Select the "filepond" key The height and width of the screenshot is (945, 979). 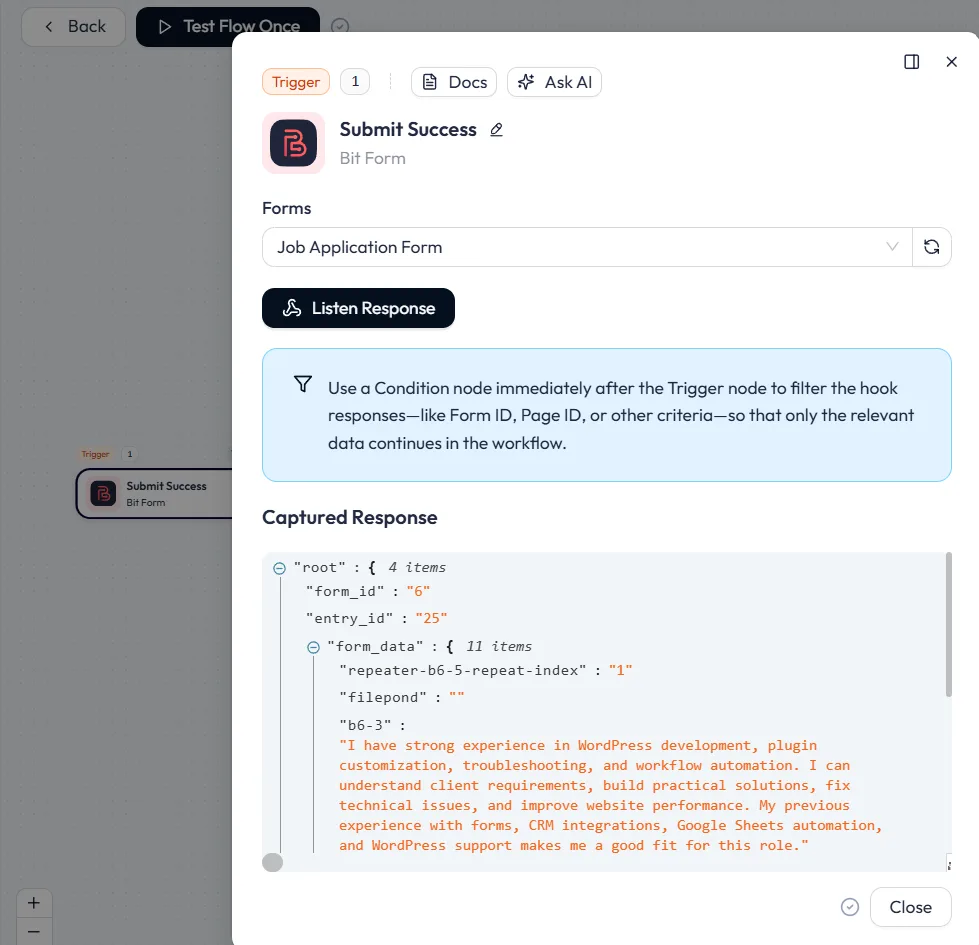383,697
